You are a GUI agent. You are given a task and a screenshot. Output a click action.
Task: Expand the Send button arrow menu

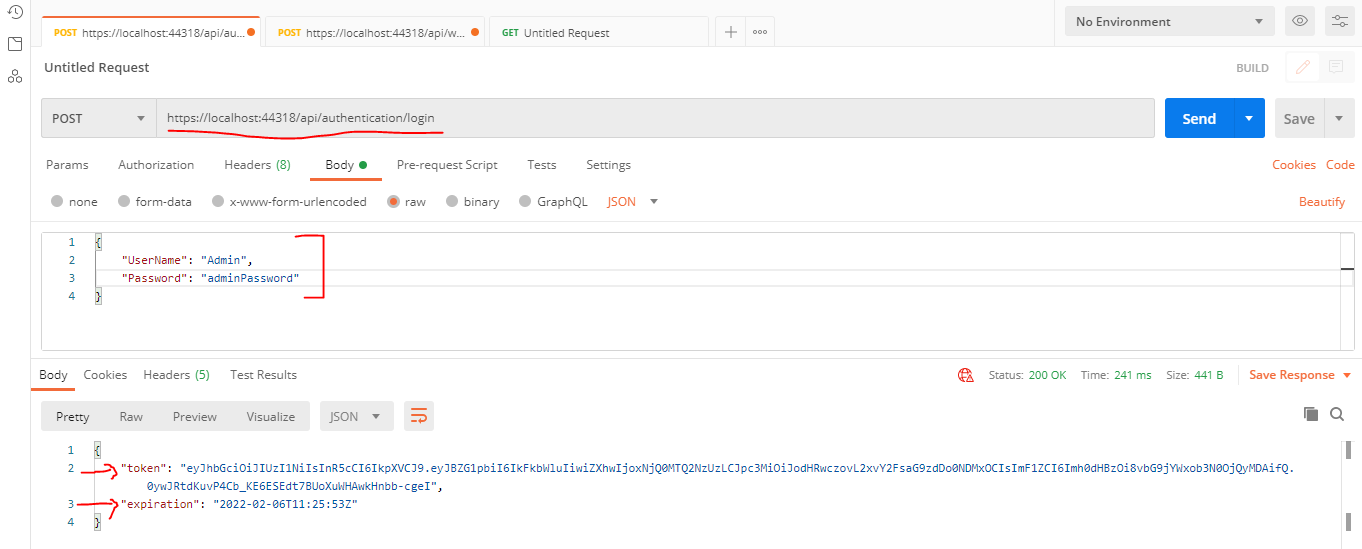coord(1249,118)
